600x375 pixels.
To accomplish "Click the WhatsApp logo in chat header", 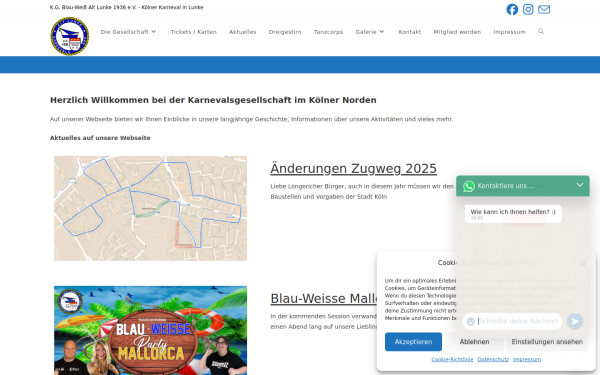I will pyautogui.click(x=469, y=186).
